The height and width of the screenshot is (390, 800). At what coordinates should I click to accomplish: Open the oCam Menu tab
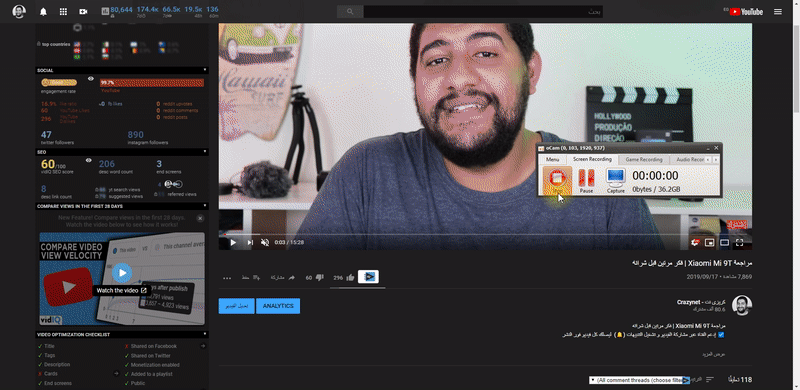(553, 160)
